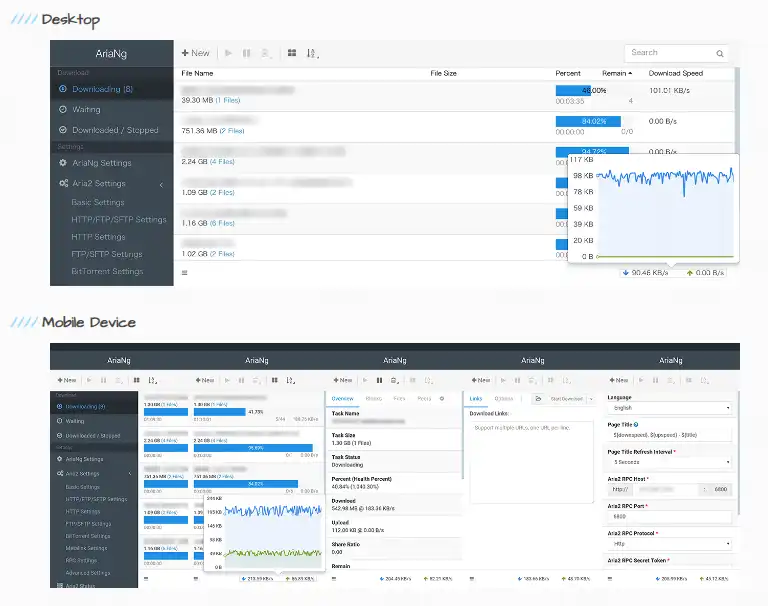Open the dropdown arrow beside Start Download
Screen dimensions: 768x606
tap(591, 399)
